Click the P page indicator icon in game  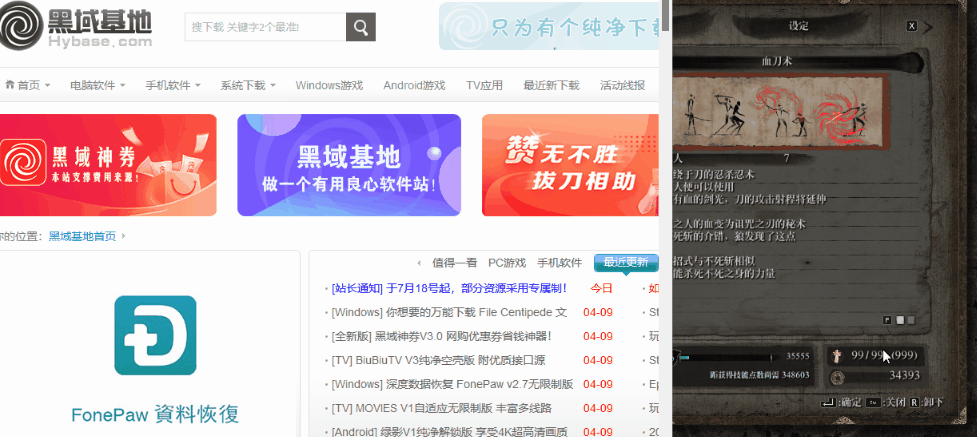click(x=887, y=320)
